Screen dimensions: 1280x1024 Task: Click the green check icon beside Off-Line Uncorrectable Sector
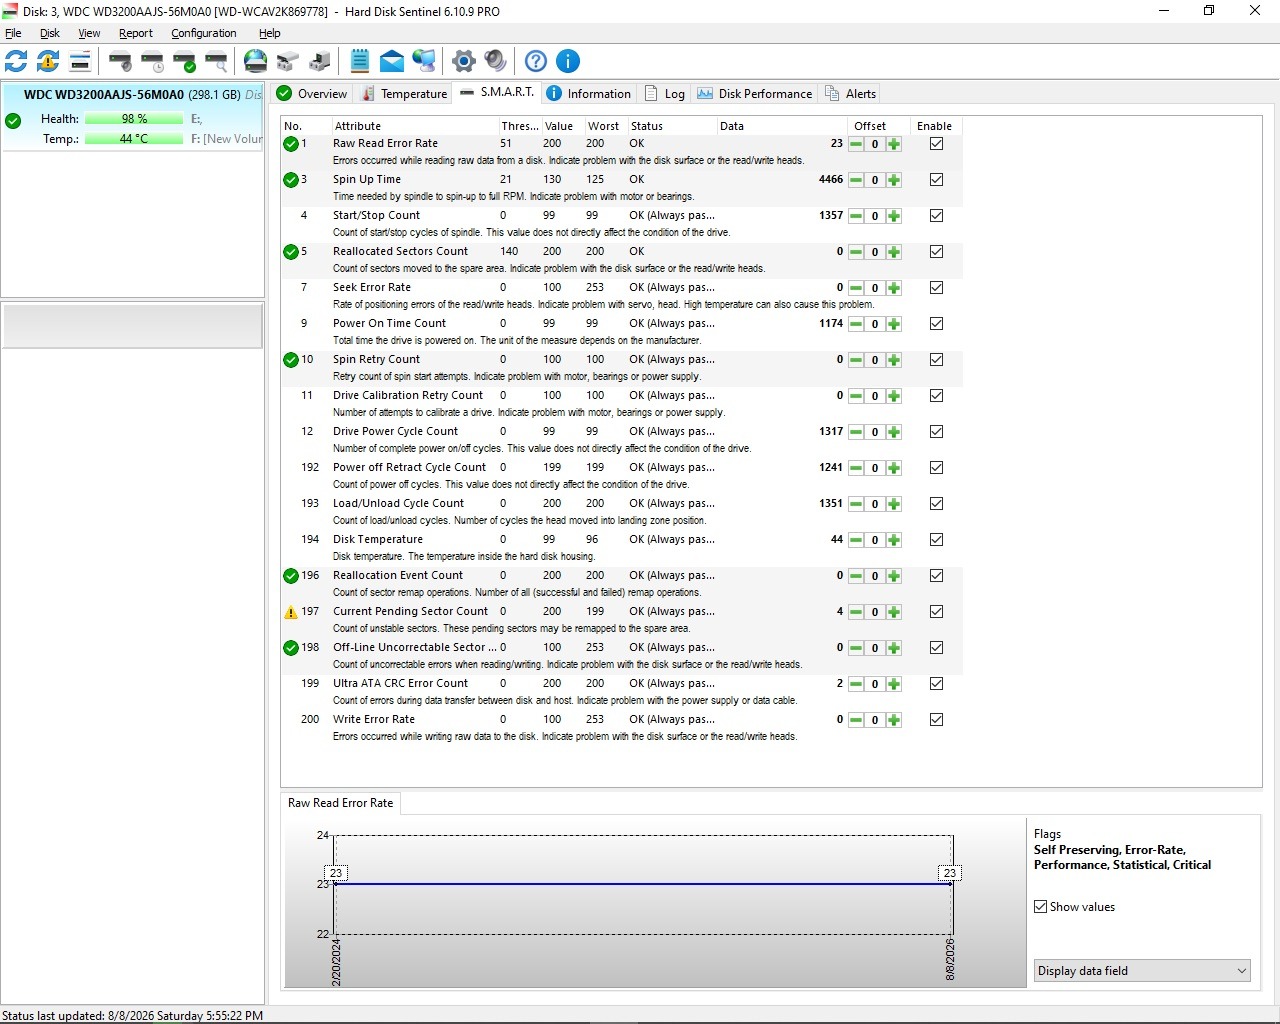[x=291, y=648]
